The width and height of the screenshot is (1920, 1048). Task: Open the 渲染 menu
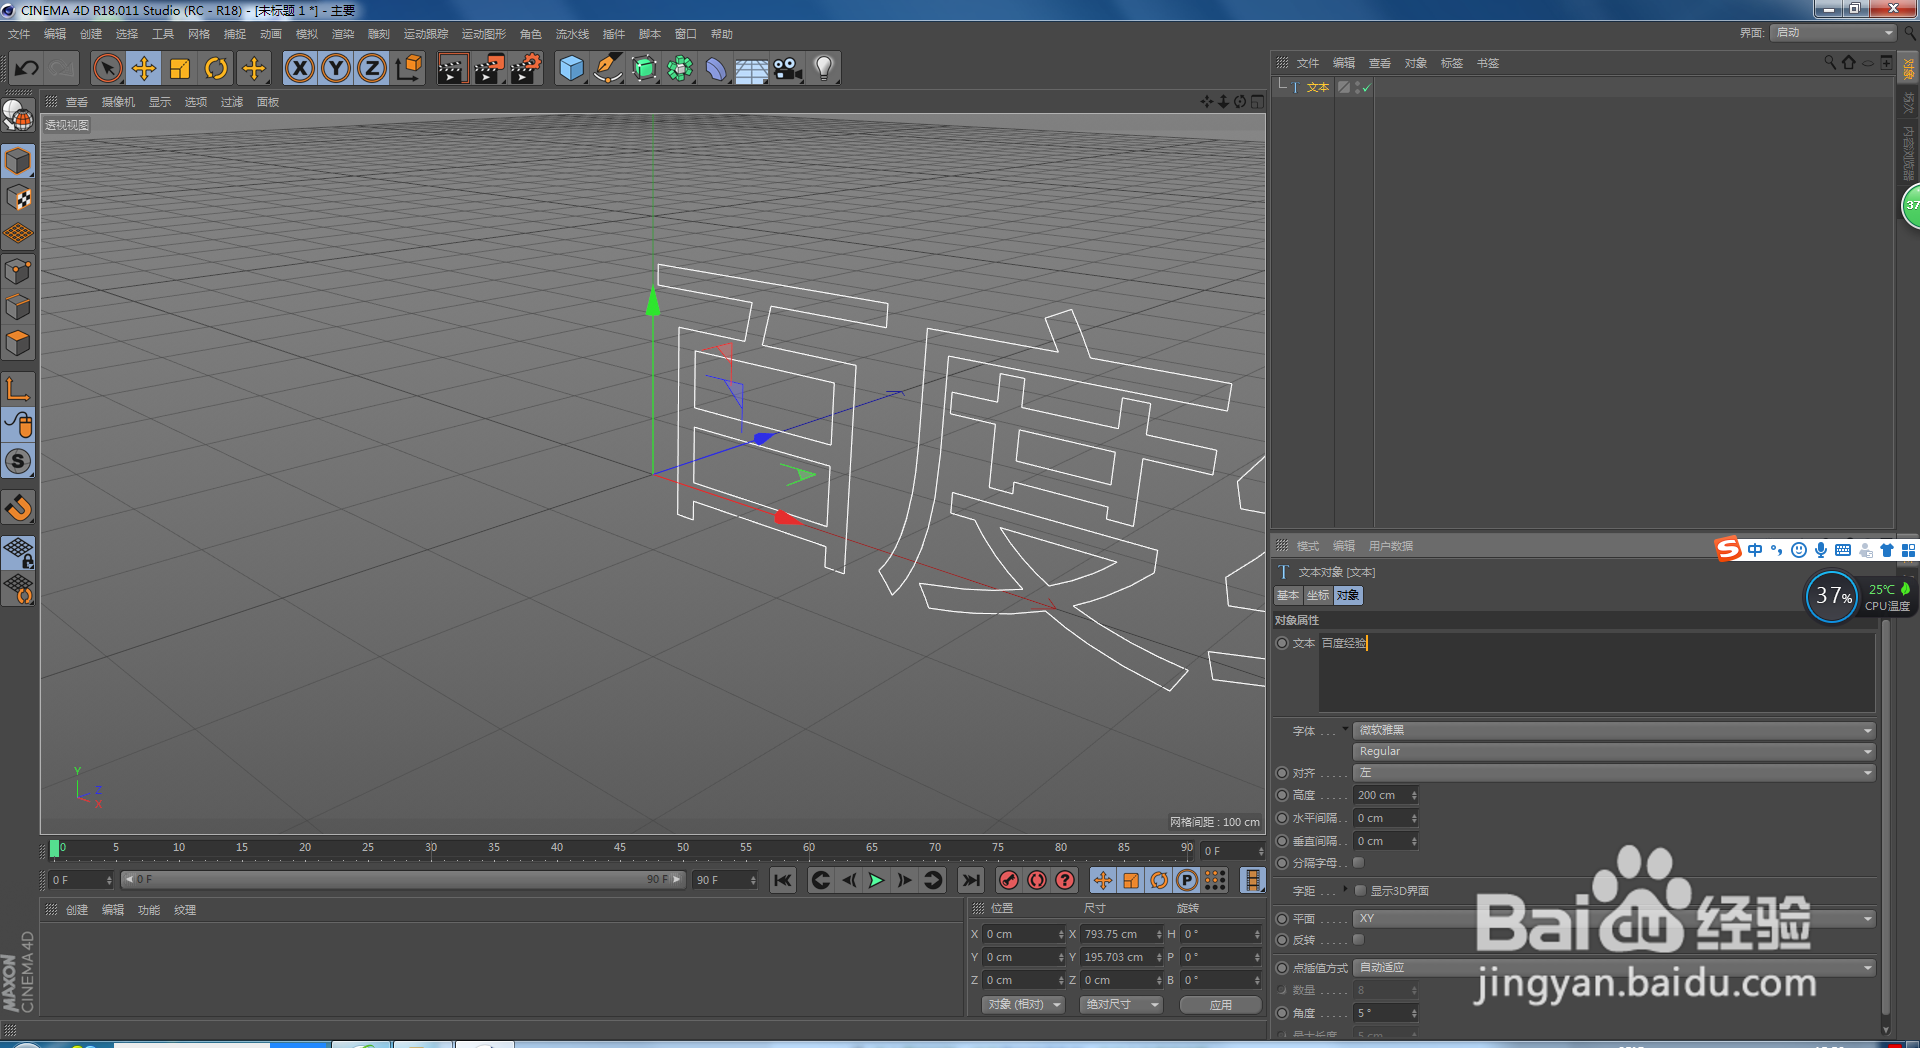pyautogui.click(x=343, y=34)
